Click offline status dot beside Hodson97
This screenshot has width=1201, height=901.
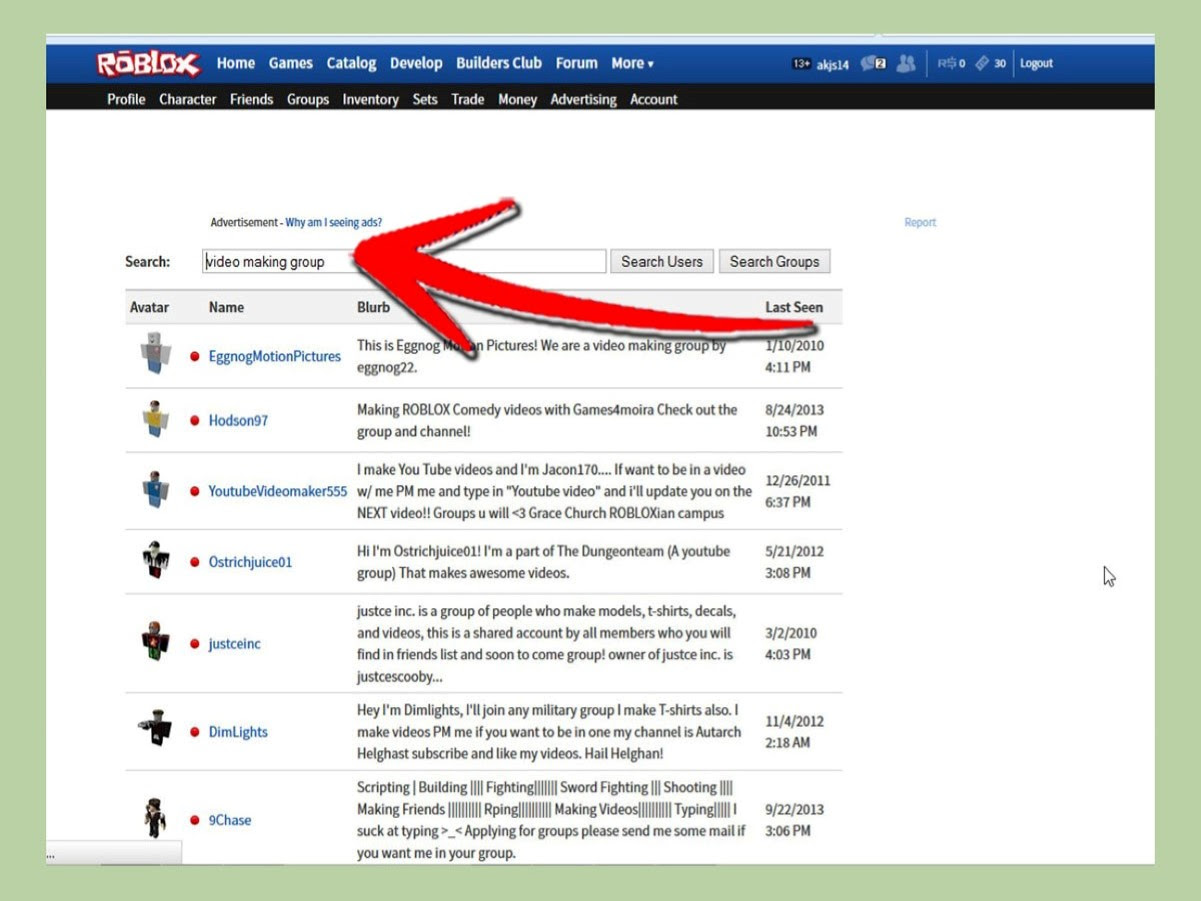[x=195, y=421]
